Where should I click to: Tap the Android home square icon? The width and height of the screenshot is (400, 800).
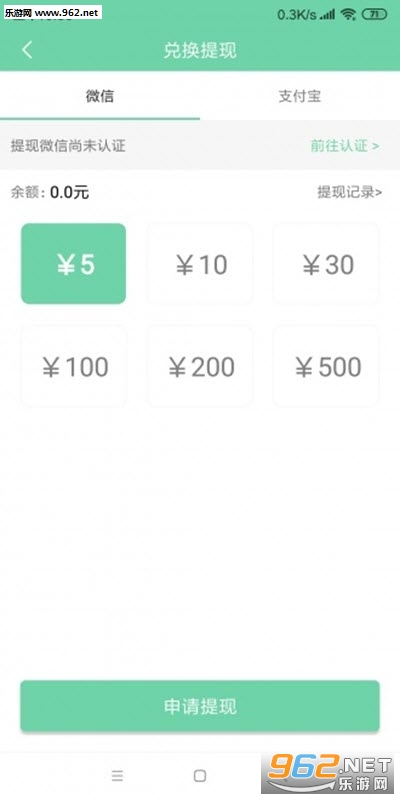click(200, 776)
